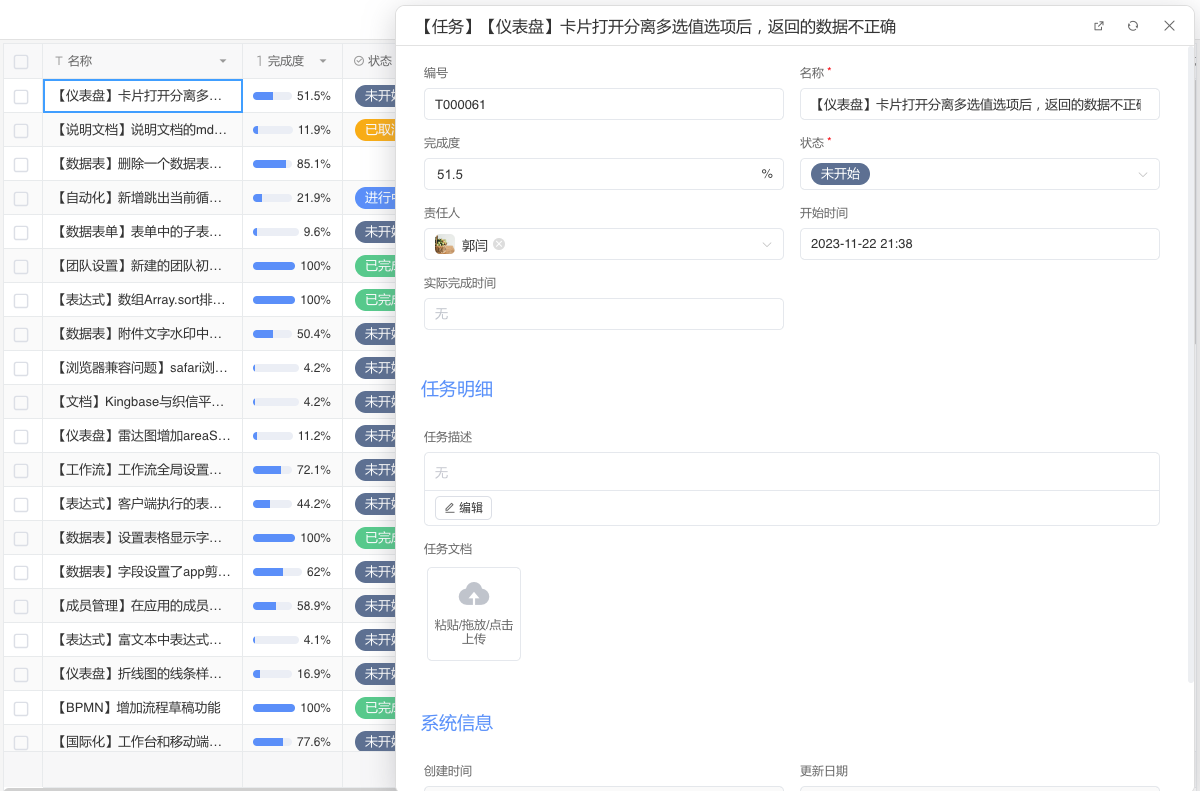Close the task detail panel
The height and width of the screenshot is (791, 1200).
pos(1169,26)
